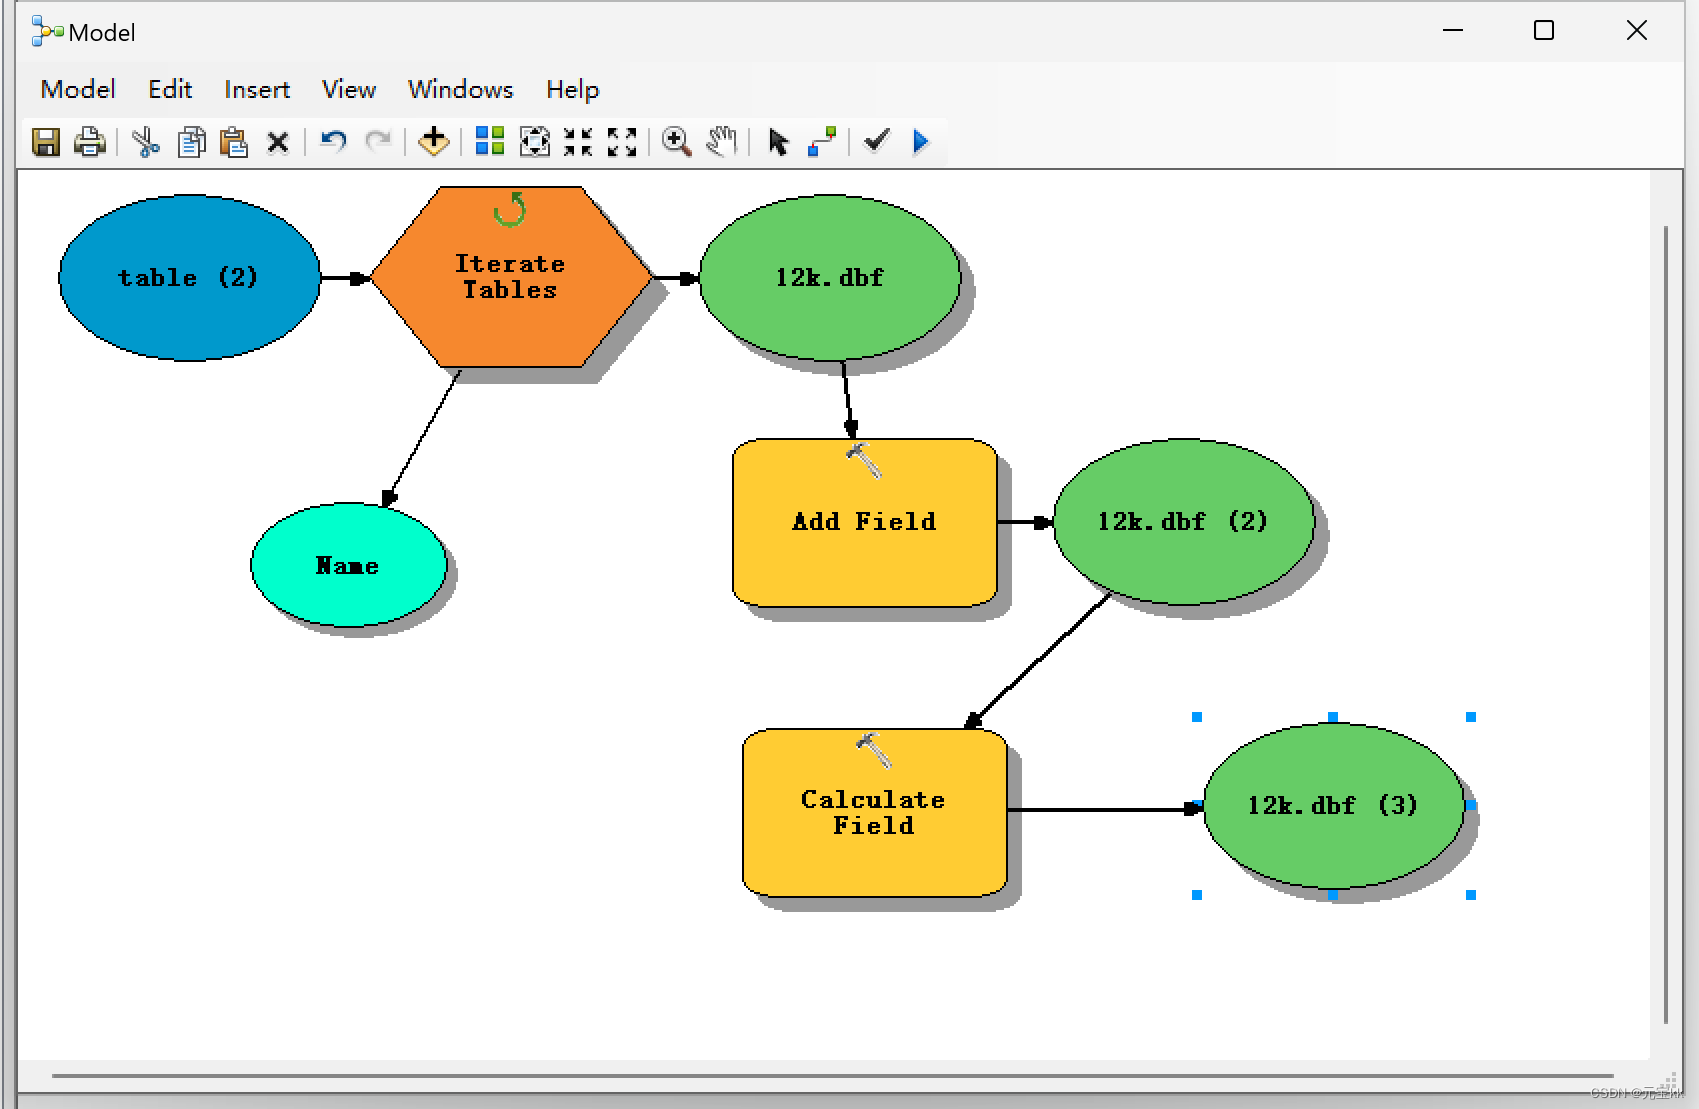
Task: Save the model with the floppy disk icon
Action: point(46,142)
